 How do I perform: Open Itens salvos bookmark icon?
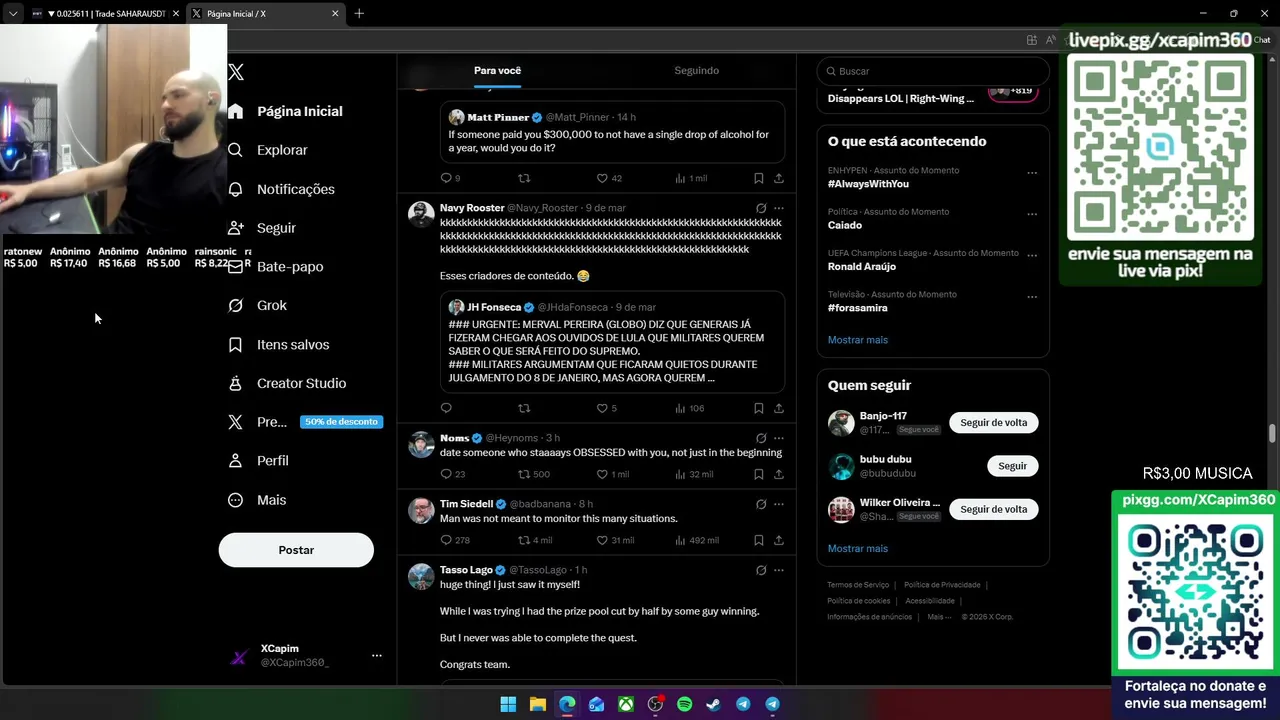[x=235, y=344]
